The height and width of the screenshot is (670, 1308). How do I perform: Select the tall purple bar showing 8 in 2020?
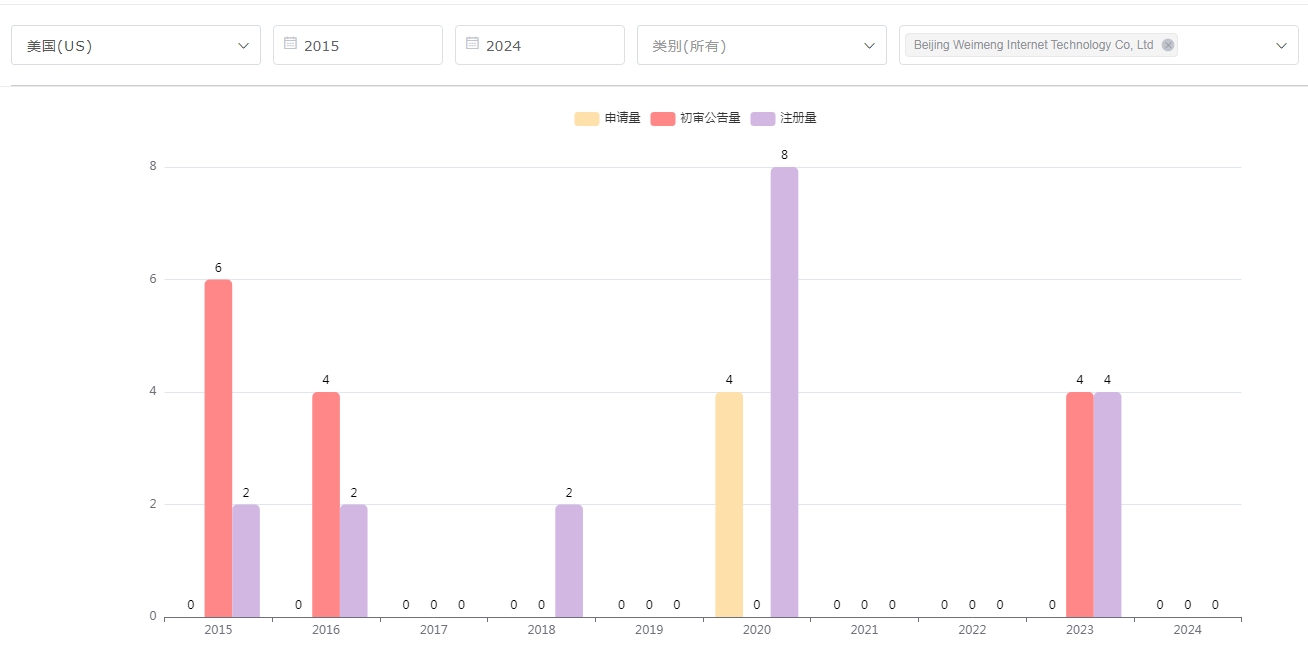[x=784, y=390]
